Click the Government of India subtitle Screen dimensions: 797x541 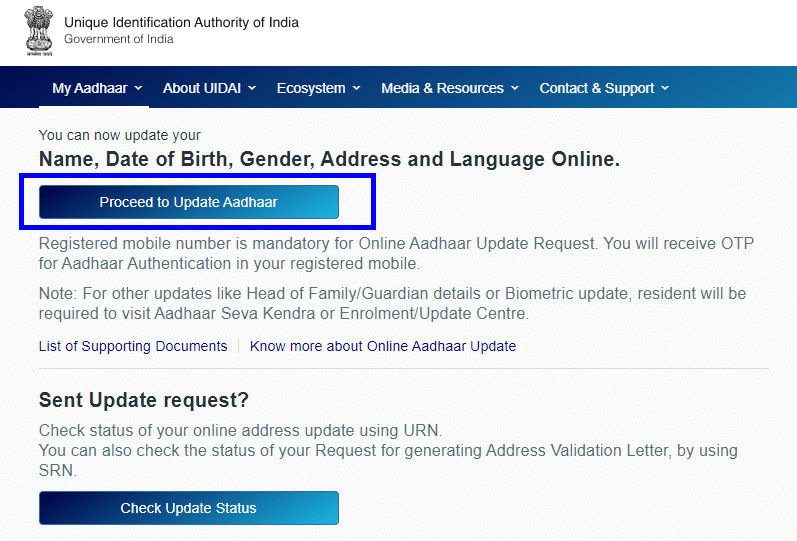(118, 39)
